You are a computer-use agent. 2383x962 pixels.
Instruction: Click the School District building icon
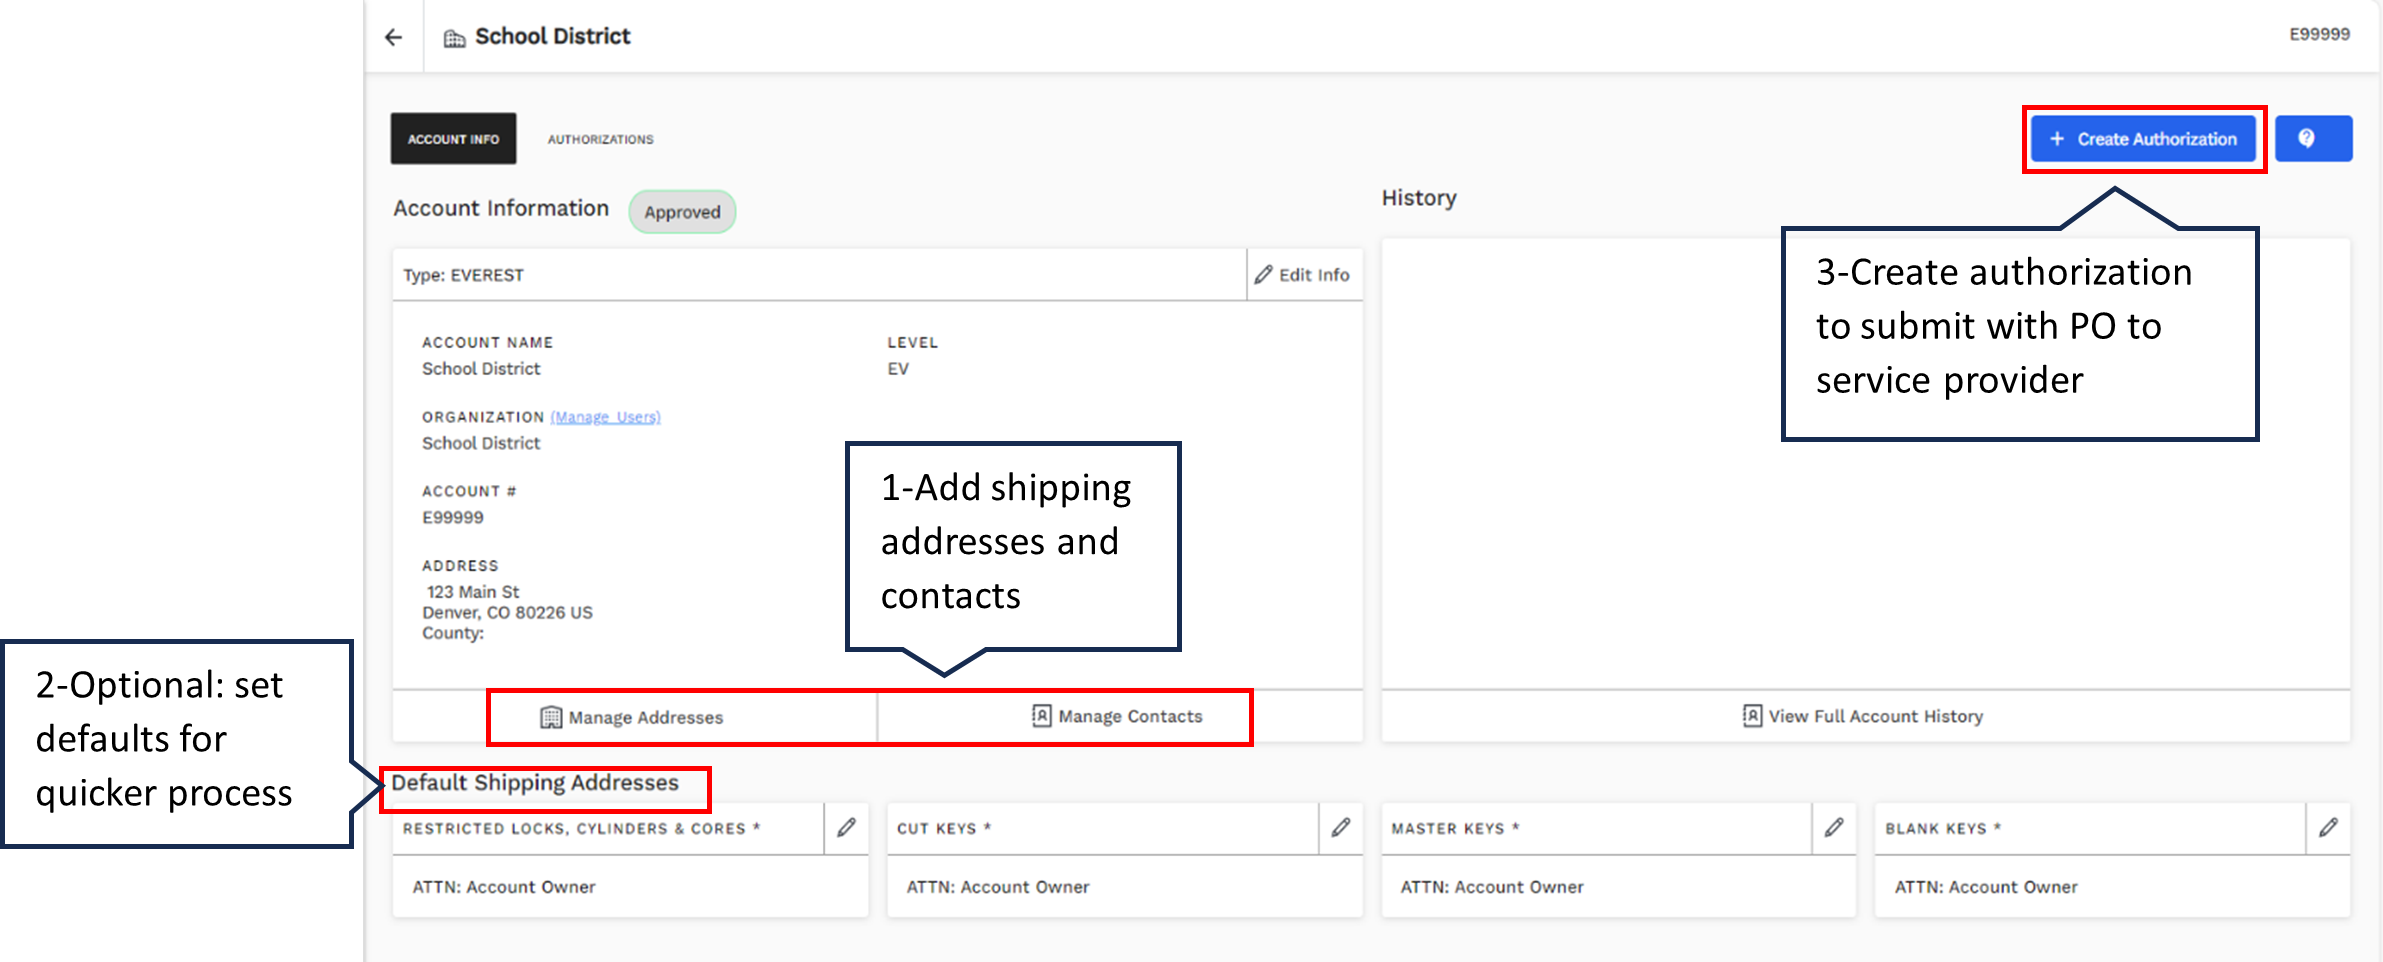coord(456,36)
